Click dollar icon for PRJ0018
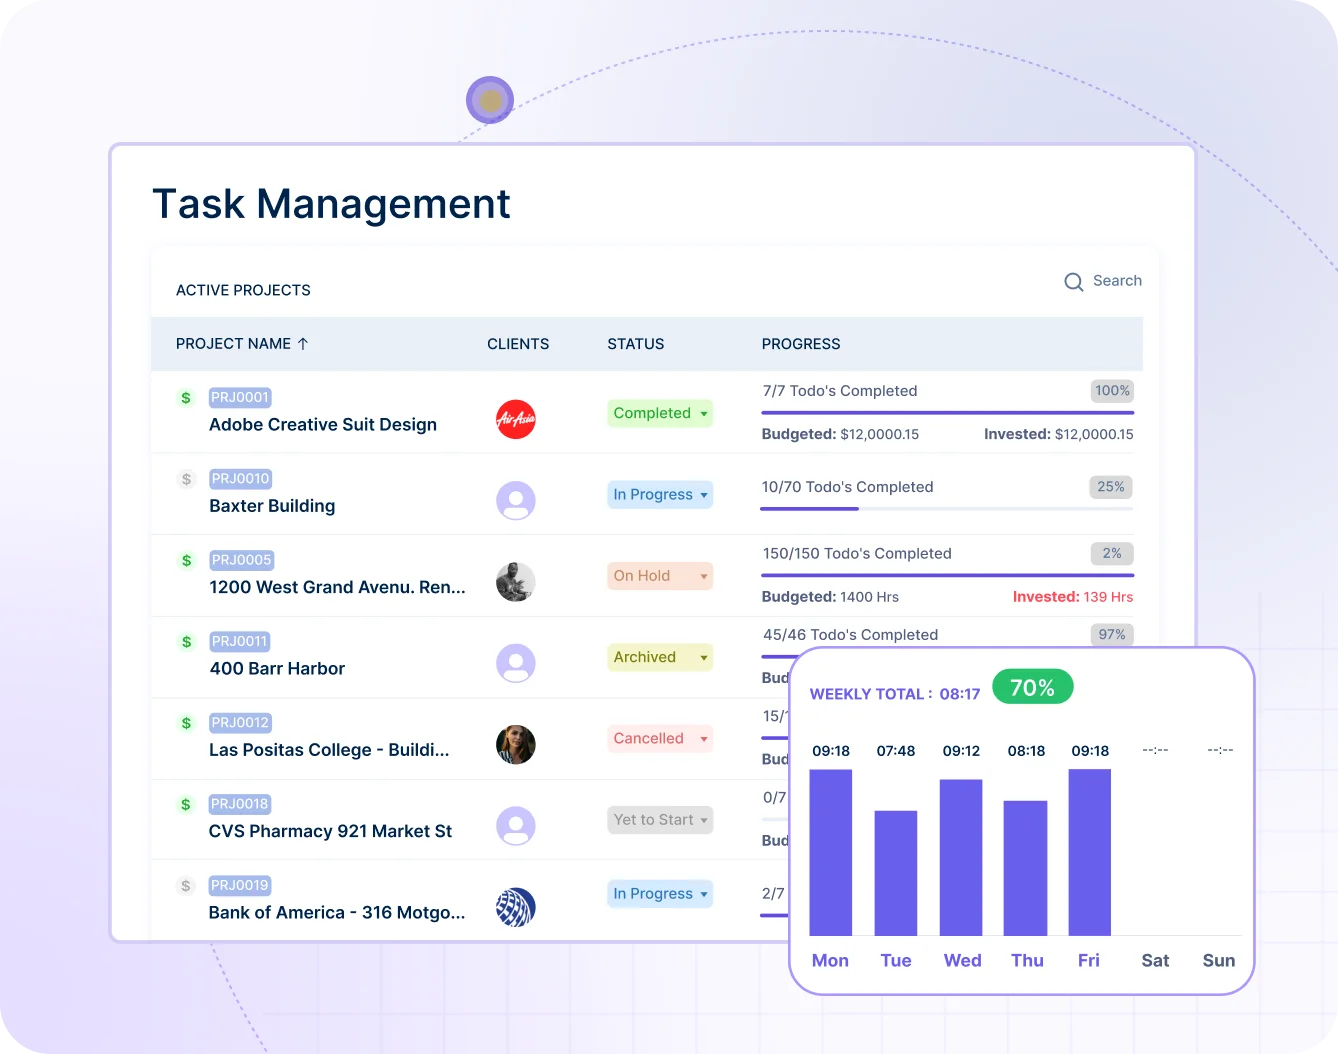Viewport: 1338px width, 1054px height. point(186,804)
